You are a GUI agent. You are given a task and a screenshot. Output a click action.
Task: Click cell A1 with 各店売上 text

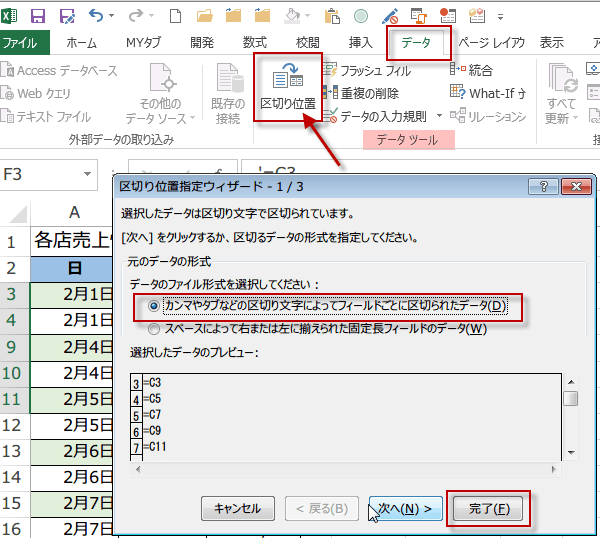tap(73, 241)
